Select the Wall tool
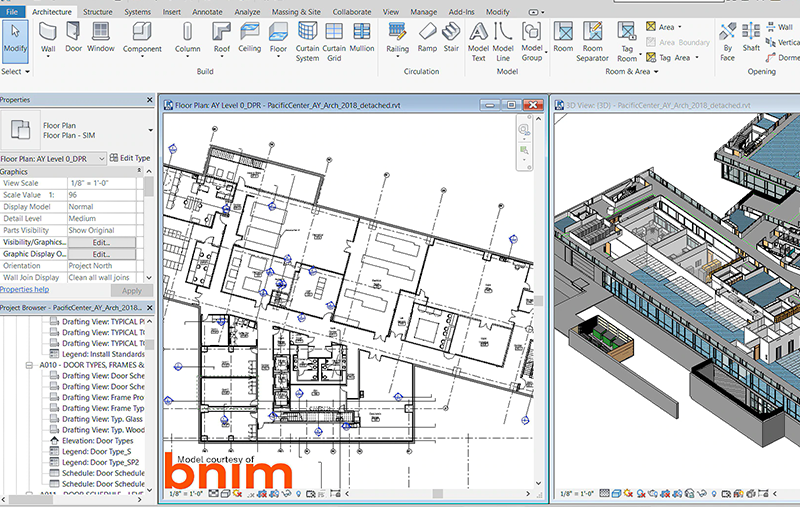Screen dimensions: 800x507 [x=48, y=39]
